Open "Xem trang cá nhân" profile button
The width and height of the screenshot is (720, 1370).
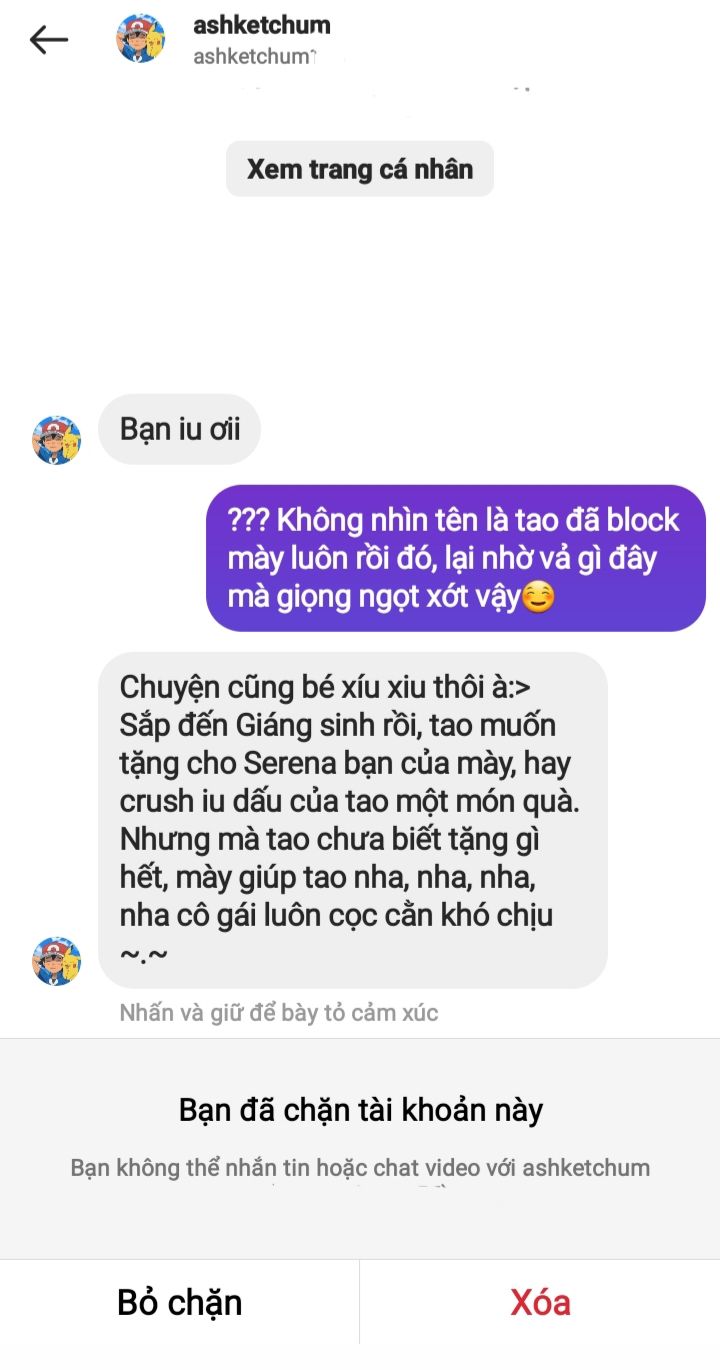[360, 169]
